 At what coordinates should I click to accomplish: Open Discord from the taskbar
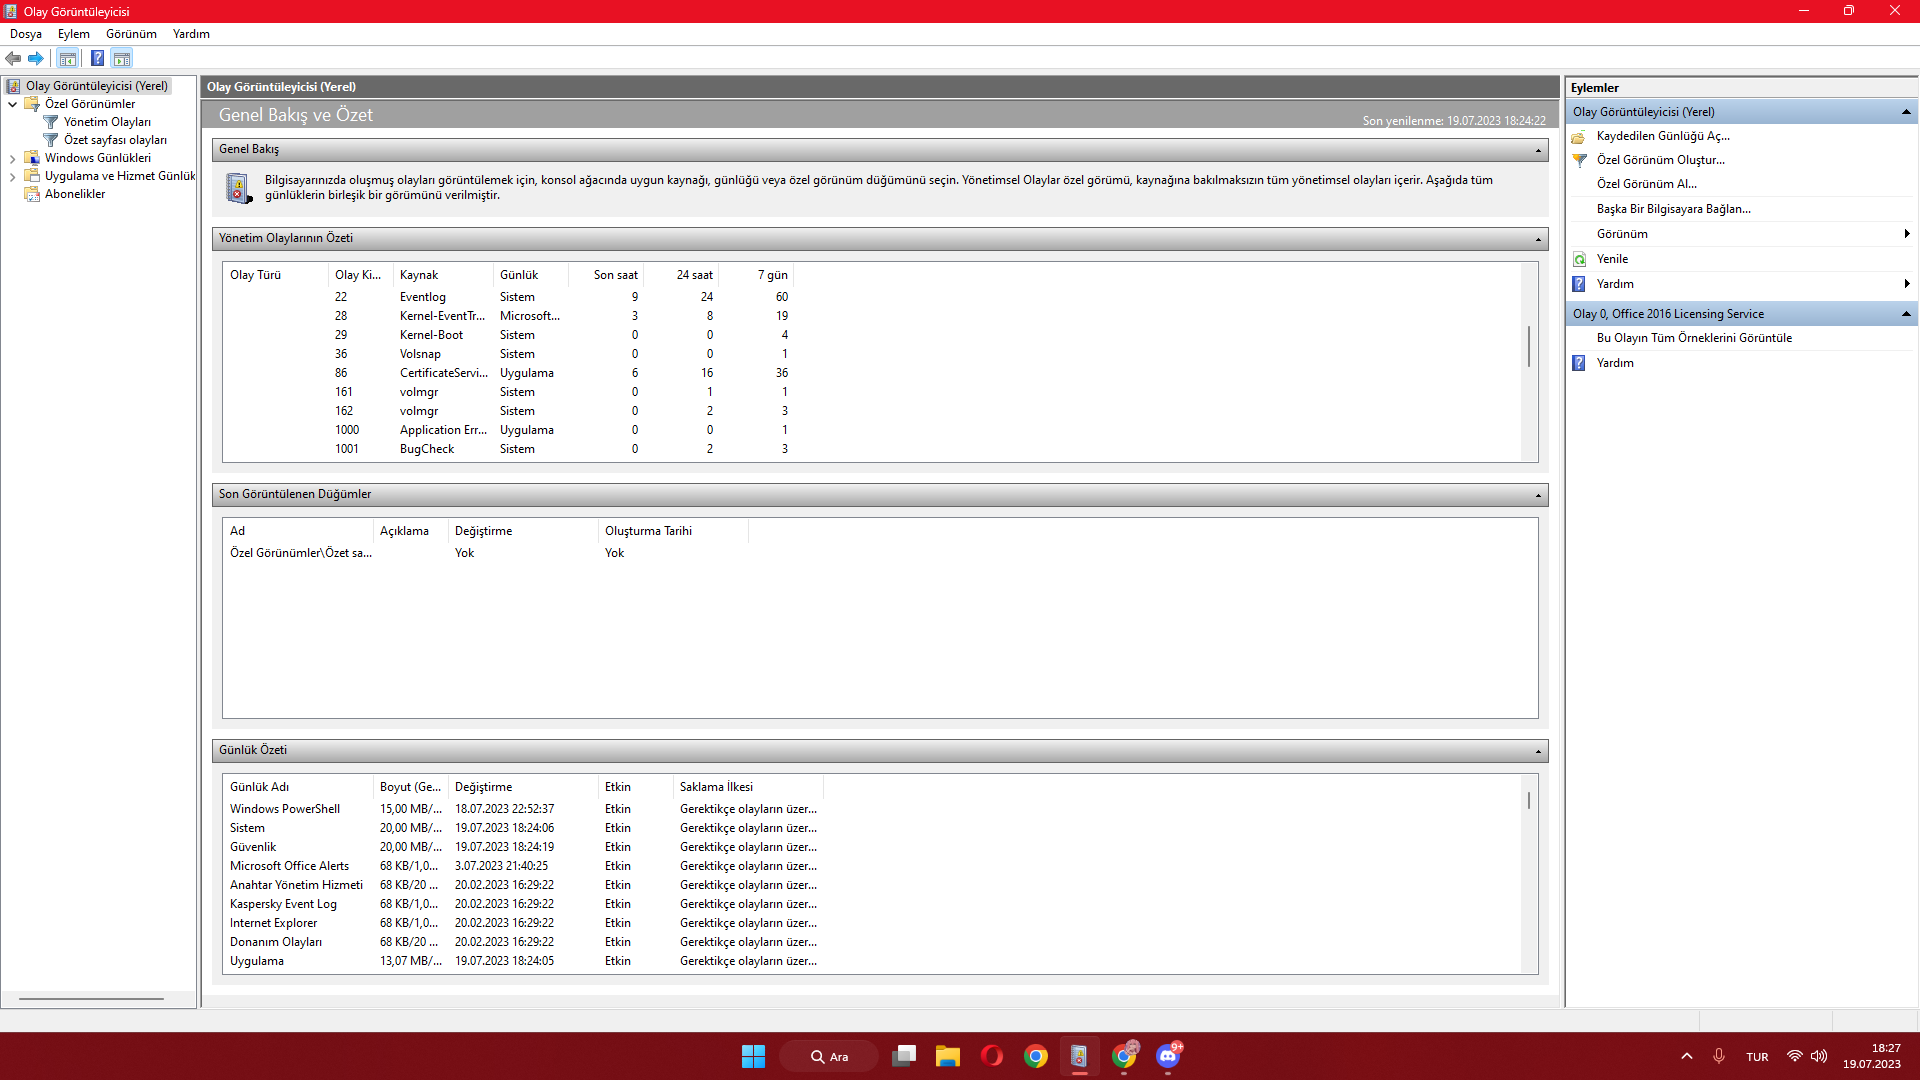tap(1168, 1056)
